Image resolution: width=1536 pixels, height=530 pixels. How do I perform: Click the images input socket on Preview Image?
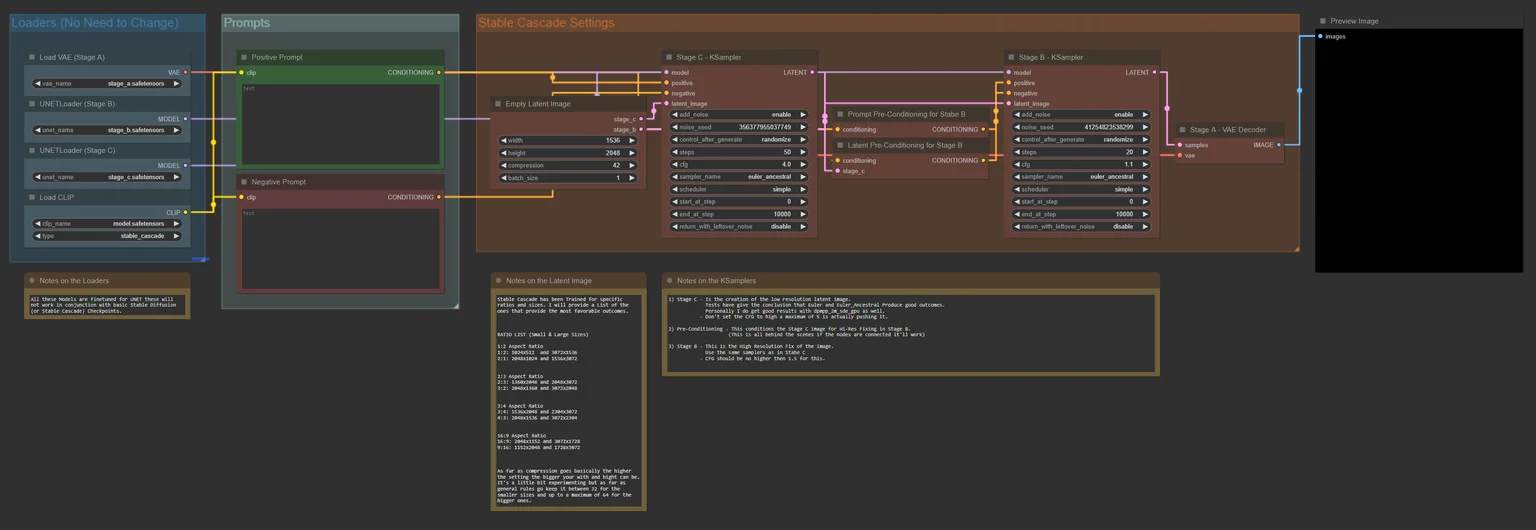1320,36
